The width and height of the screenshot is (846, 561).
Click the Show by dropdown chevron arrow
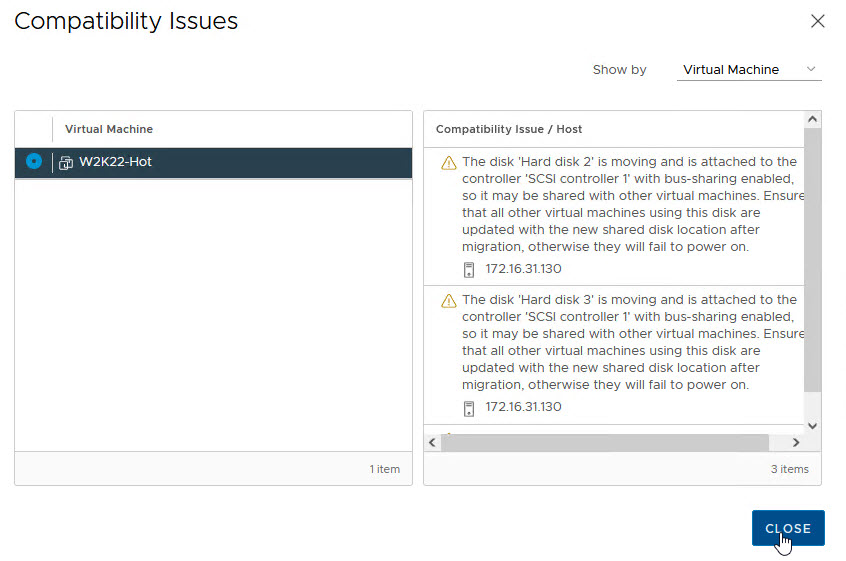click(811, 70)
